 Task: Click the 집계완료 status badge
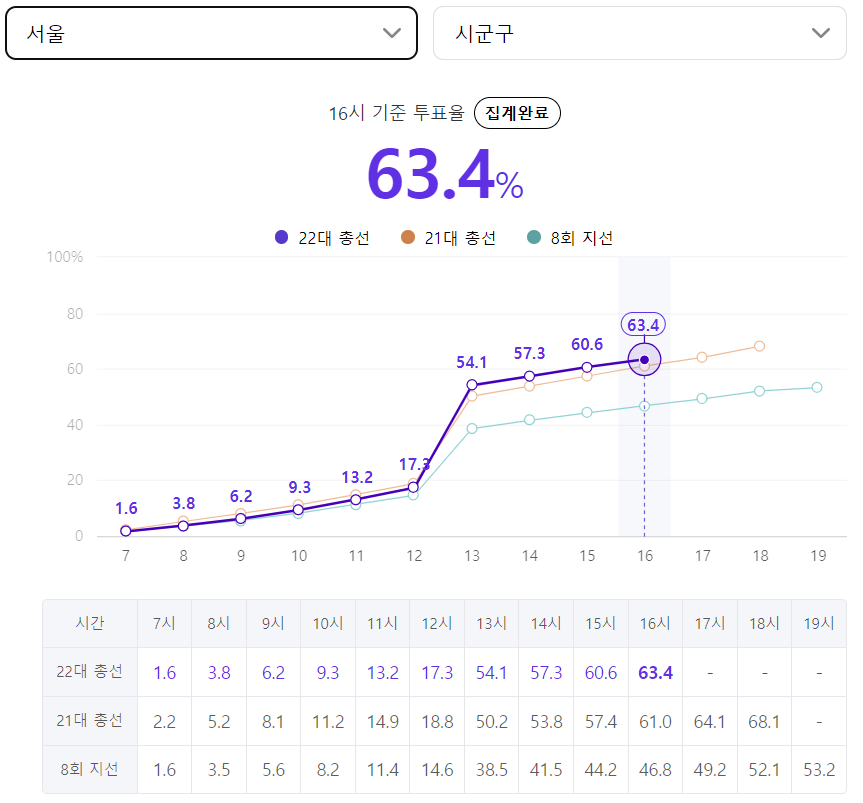point(517,113)
